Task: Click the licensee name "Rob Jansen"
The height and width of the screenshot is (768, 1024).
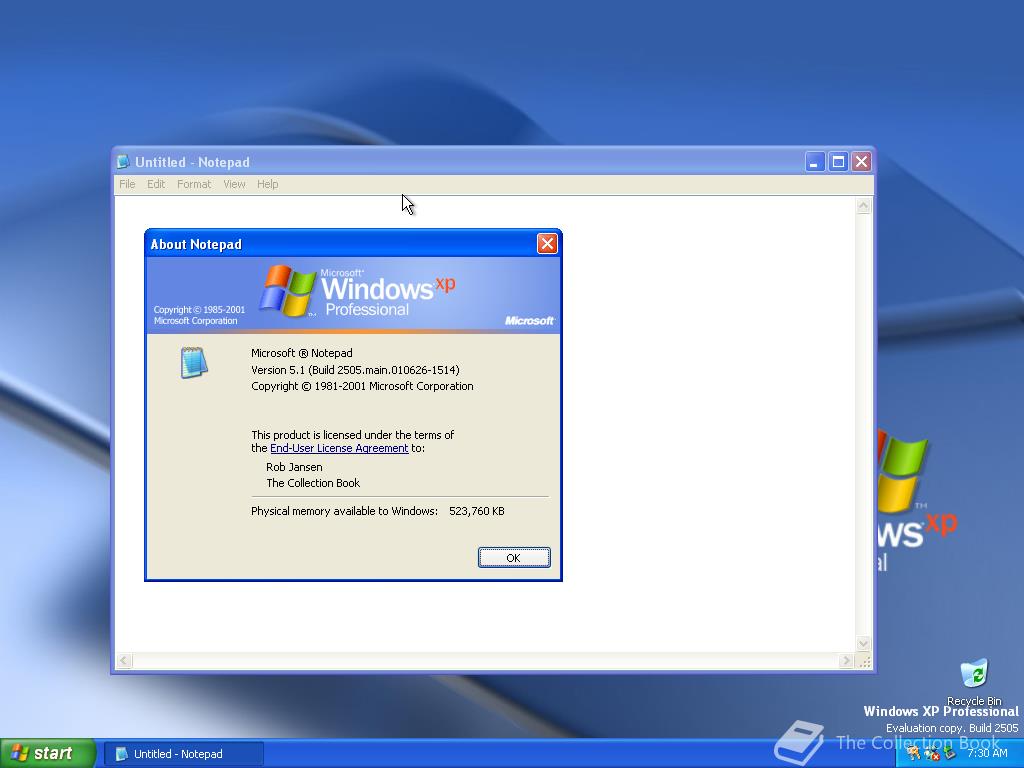Action: pyautogui.click(x=294, y=467)
